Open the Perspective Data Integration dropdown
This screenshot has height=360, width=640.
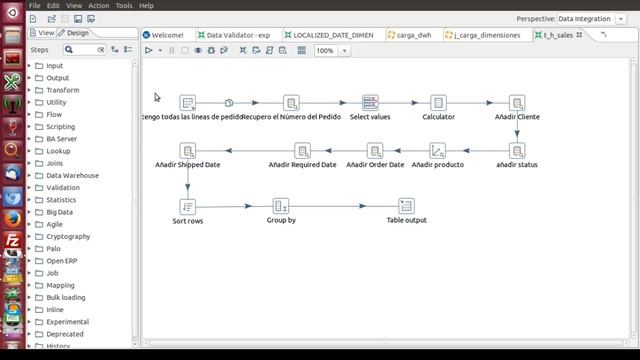click(x=621, y=19)
